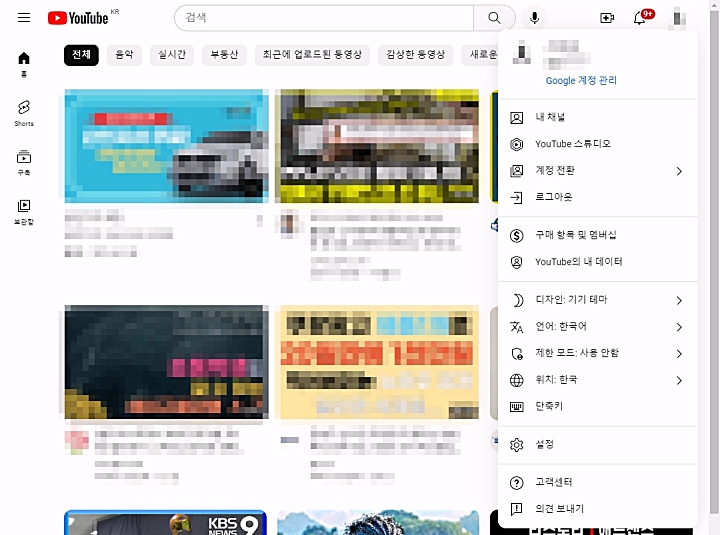Viewport: 720px width, 535px height.
Task: Select the 음악 filter chip
Action: (124, 55)
